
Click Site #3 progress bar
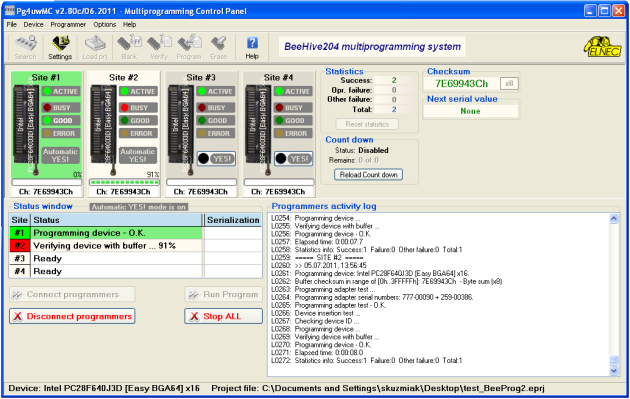202,182
